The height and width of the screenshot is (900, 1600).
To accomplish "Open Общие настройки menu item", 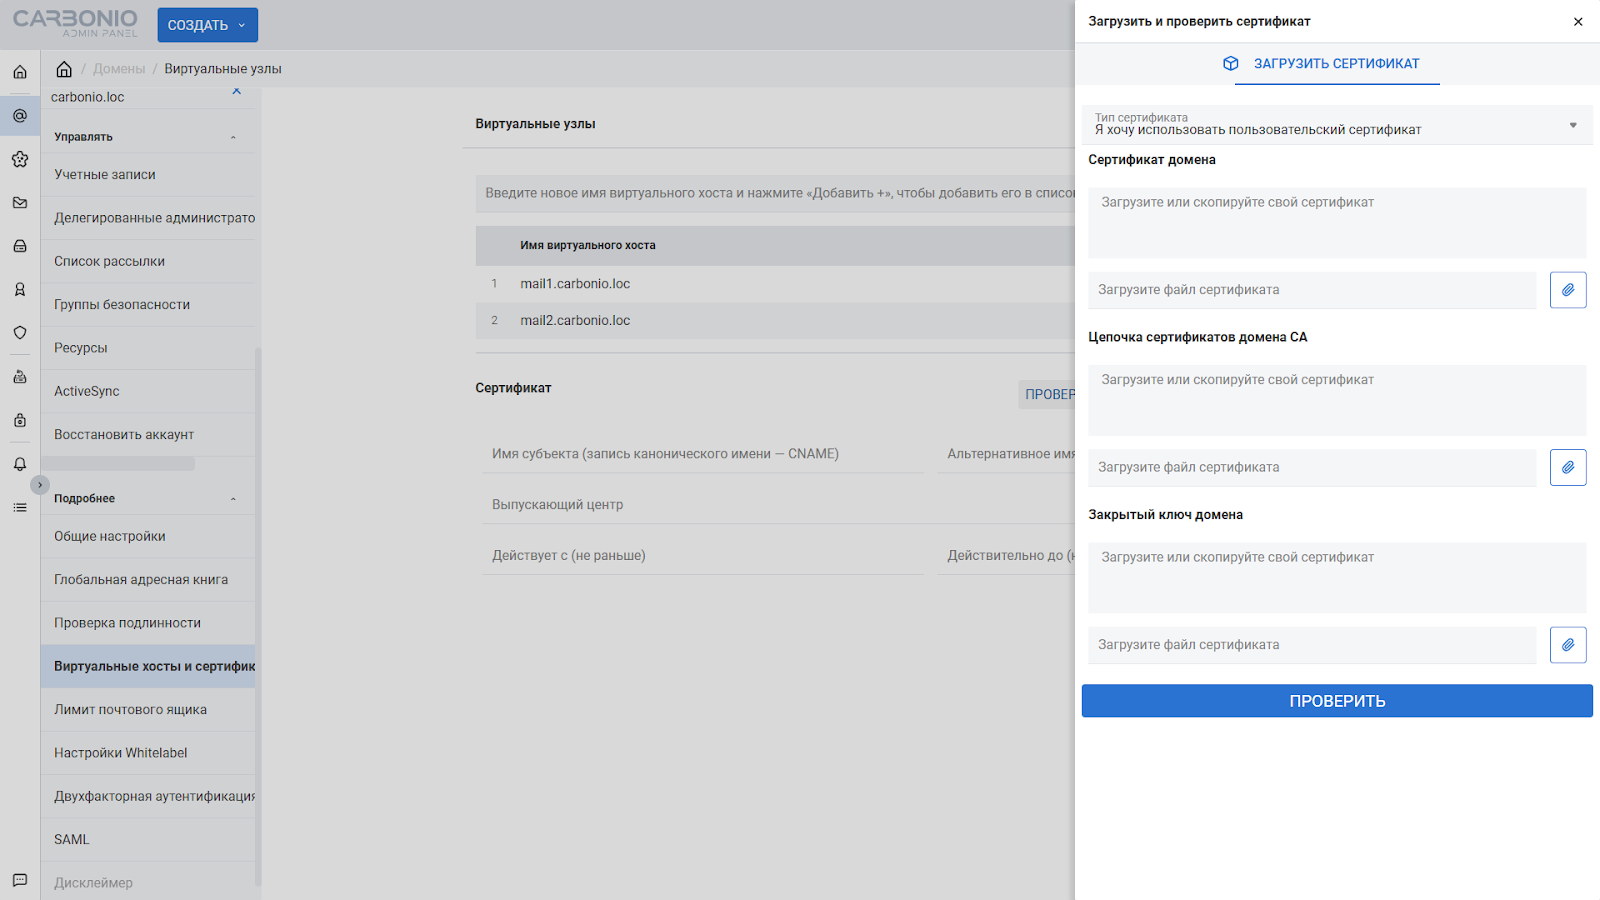I will (148, 537).
